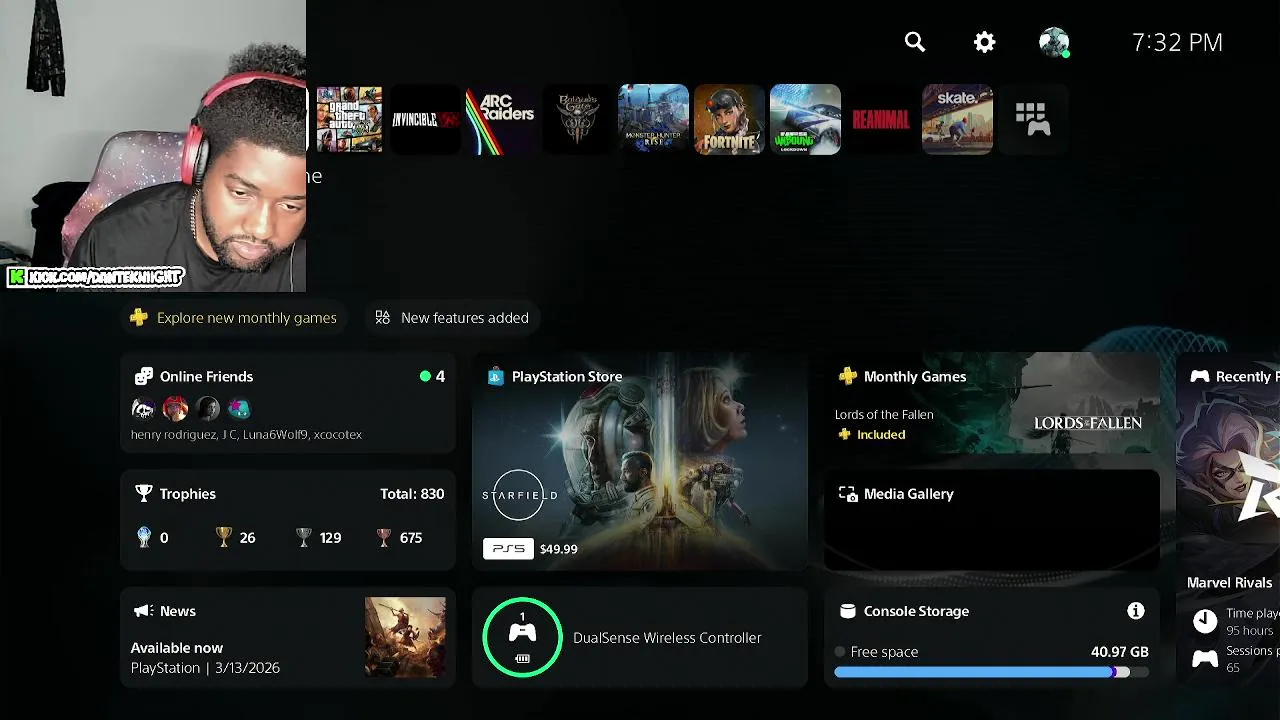Open the Monthly Games Lords of the Fallen card
The width and height of the screenshot is (1280, 720).
992,404
